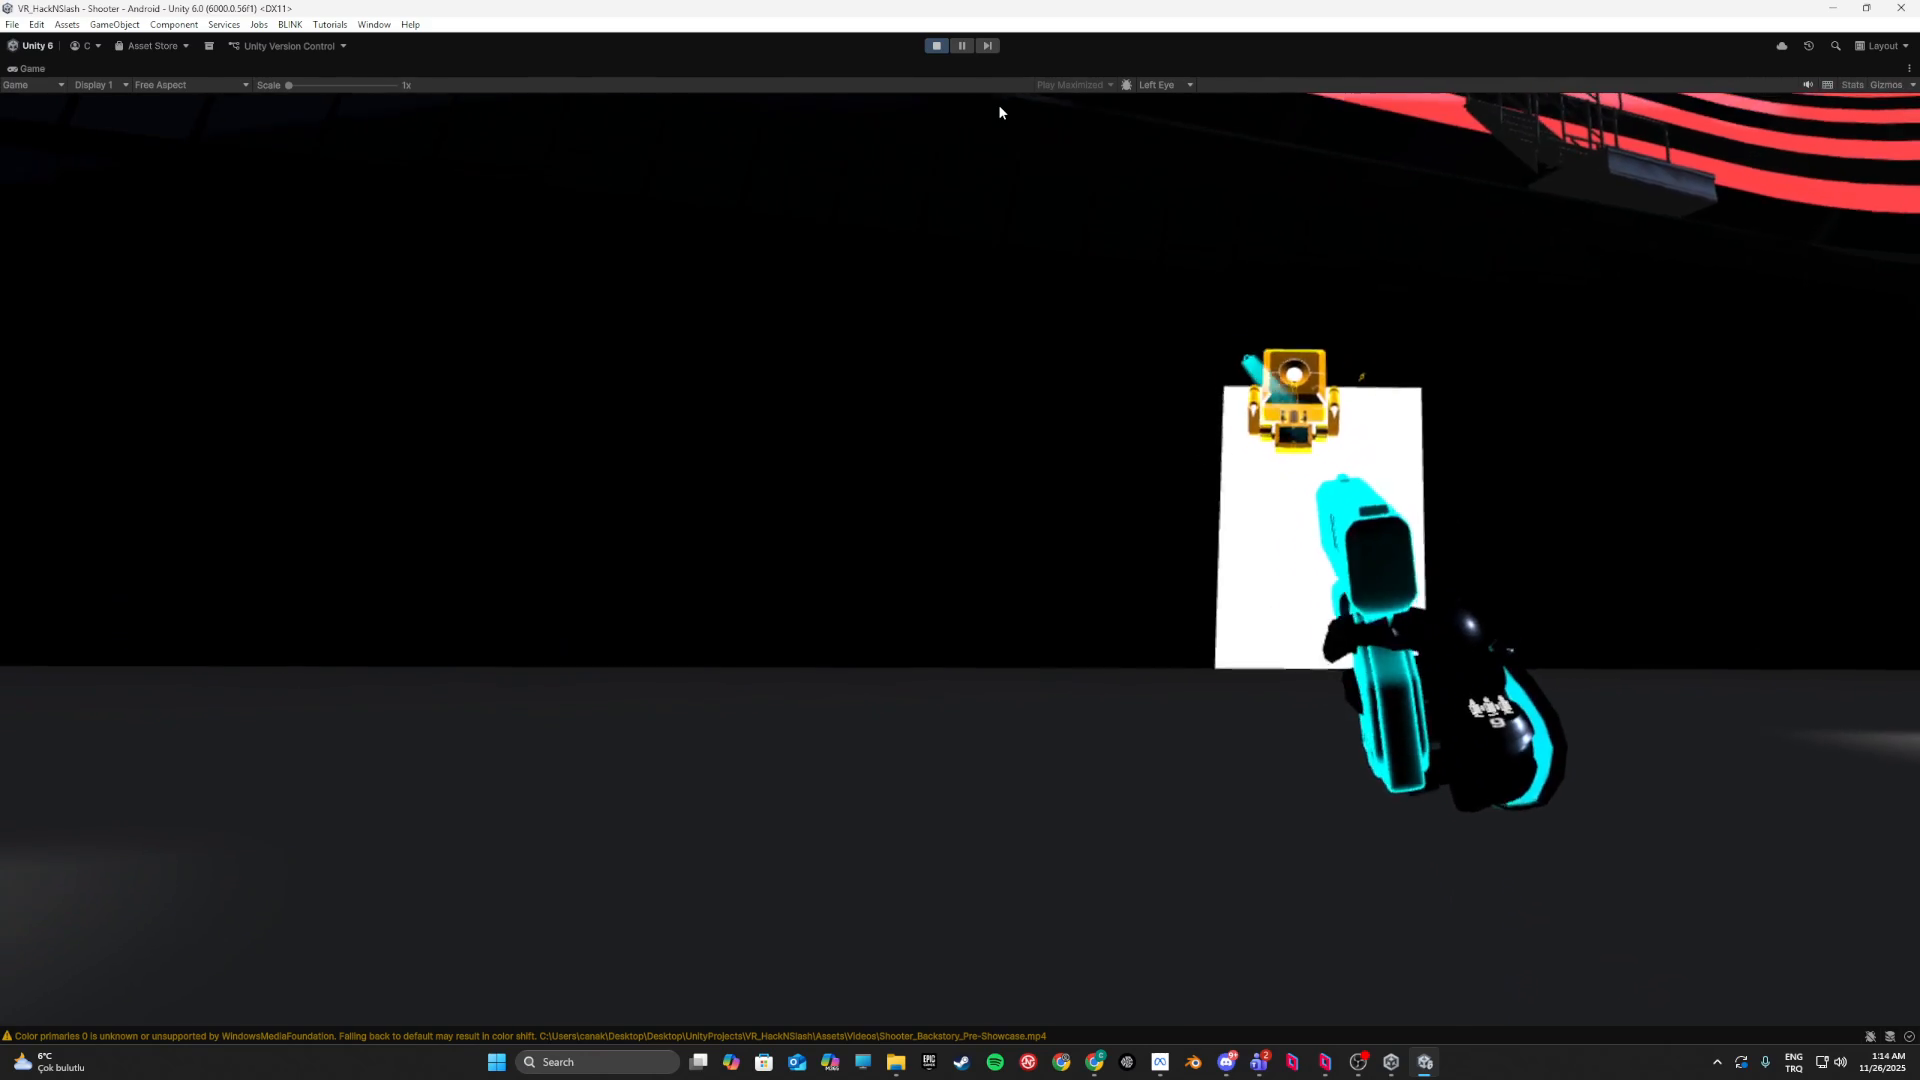Toggle the Shortcuts keyboard icon
Viewport: 1920px width, 1080px height.
tap(1828, 85)
